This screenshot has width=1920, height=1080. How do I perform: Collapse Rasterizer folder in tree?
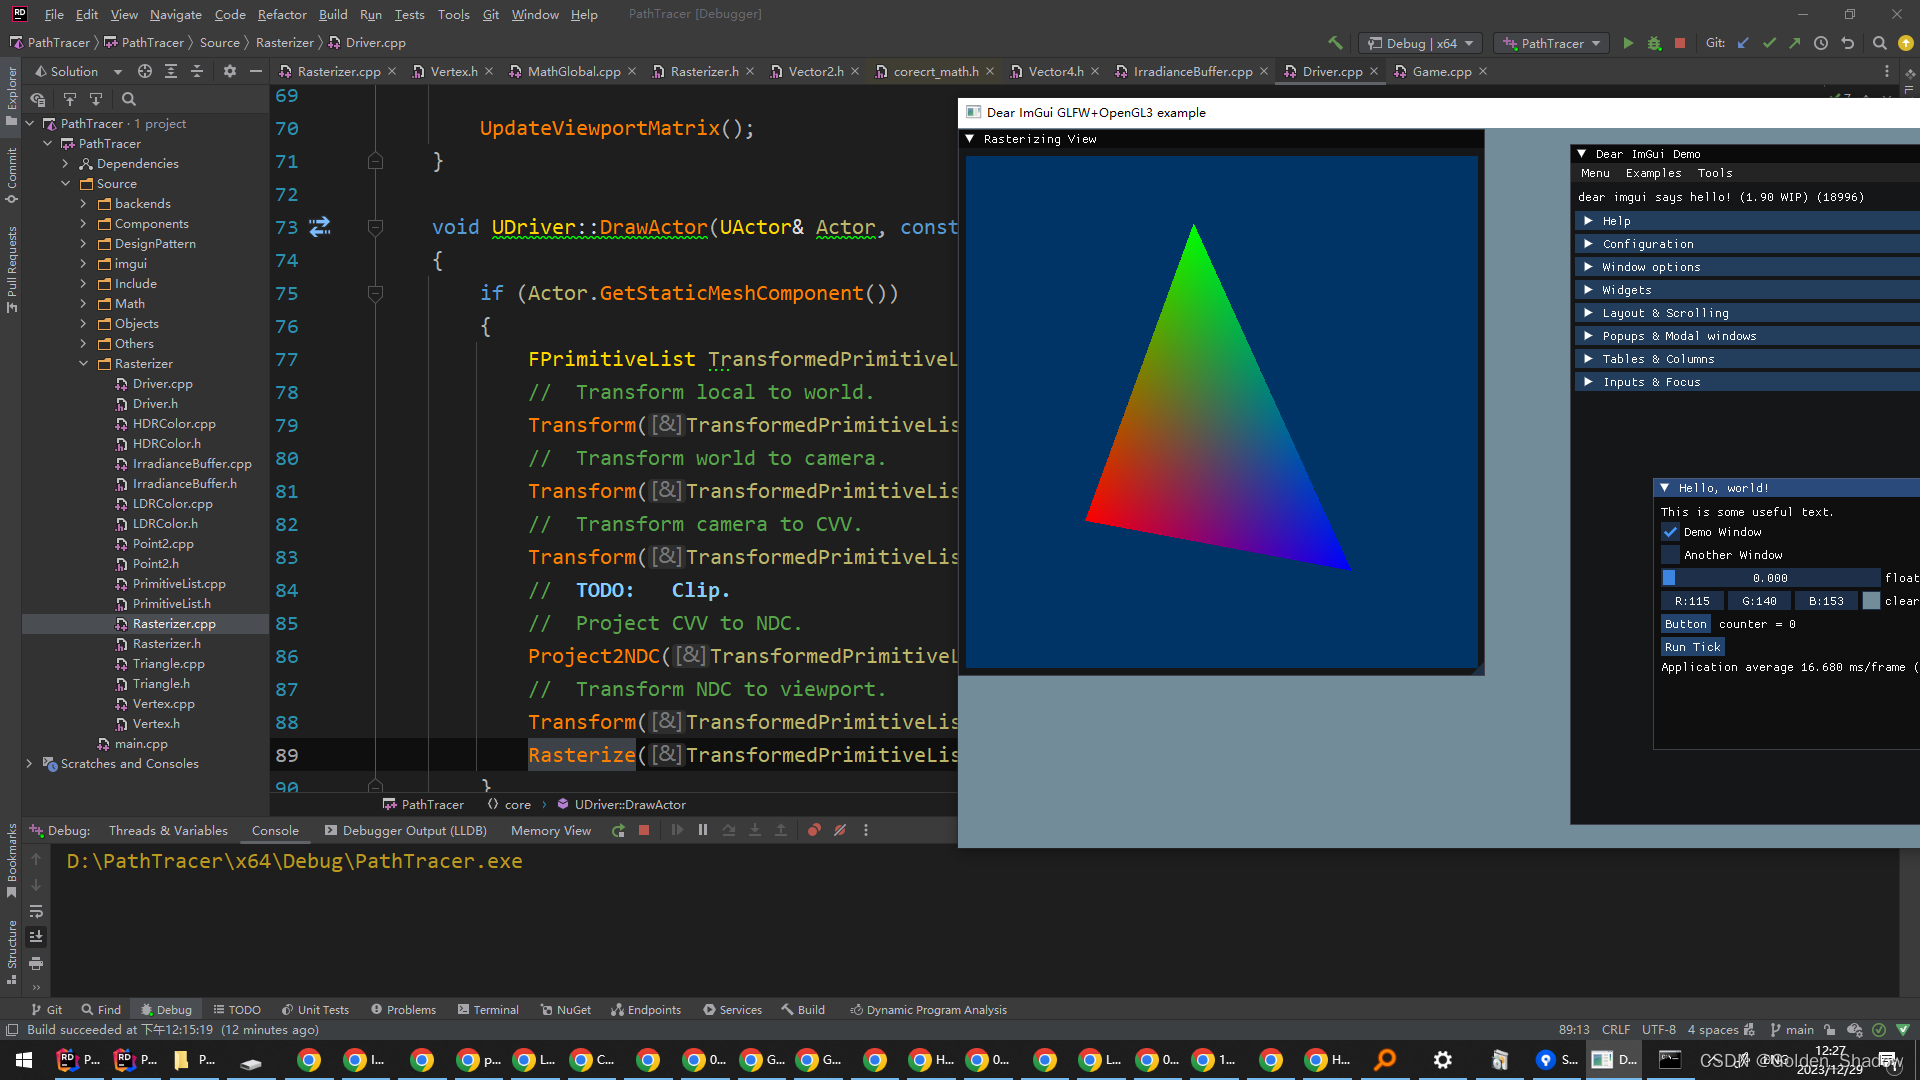(x=83, y=363)
